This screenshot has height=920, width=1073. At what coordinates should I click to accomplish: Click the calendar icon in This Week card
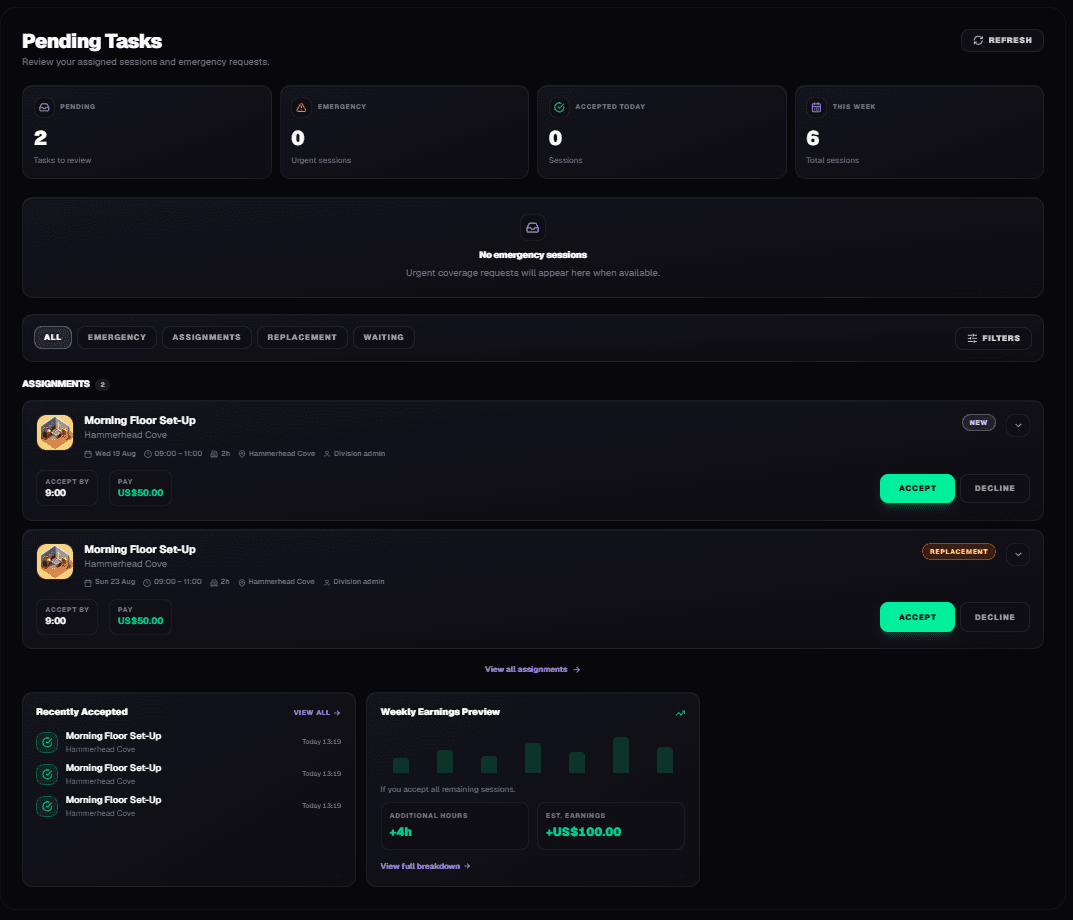coord(816,107)
